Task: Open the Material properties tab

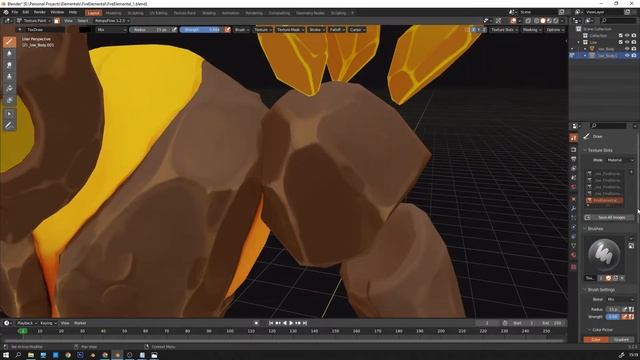Action: pos(573,255)
